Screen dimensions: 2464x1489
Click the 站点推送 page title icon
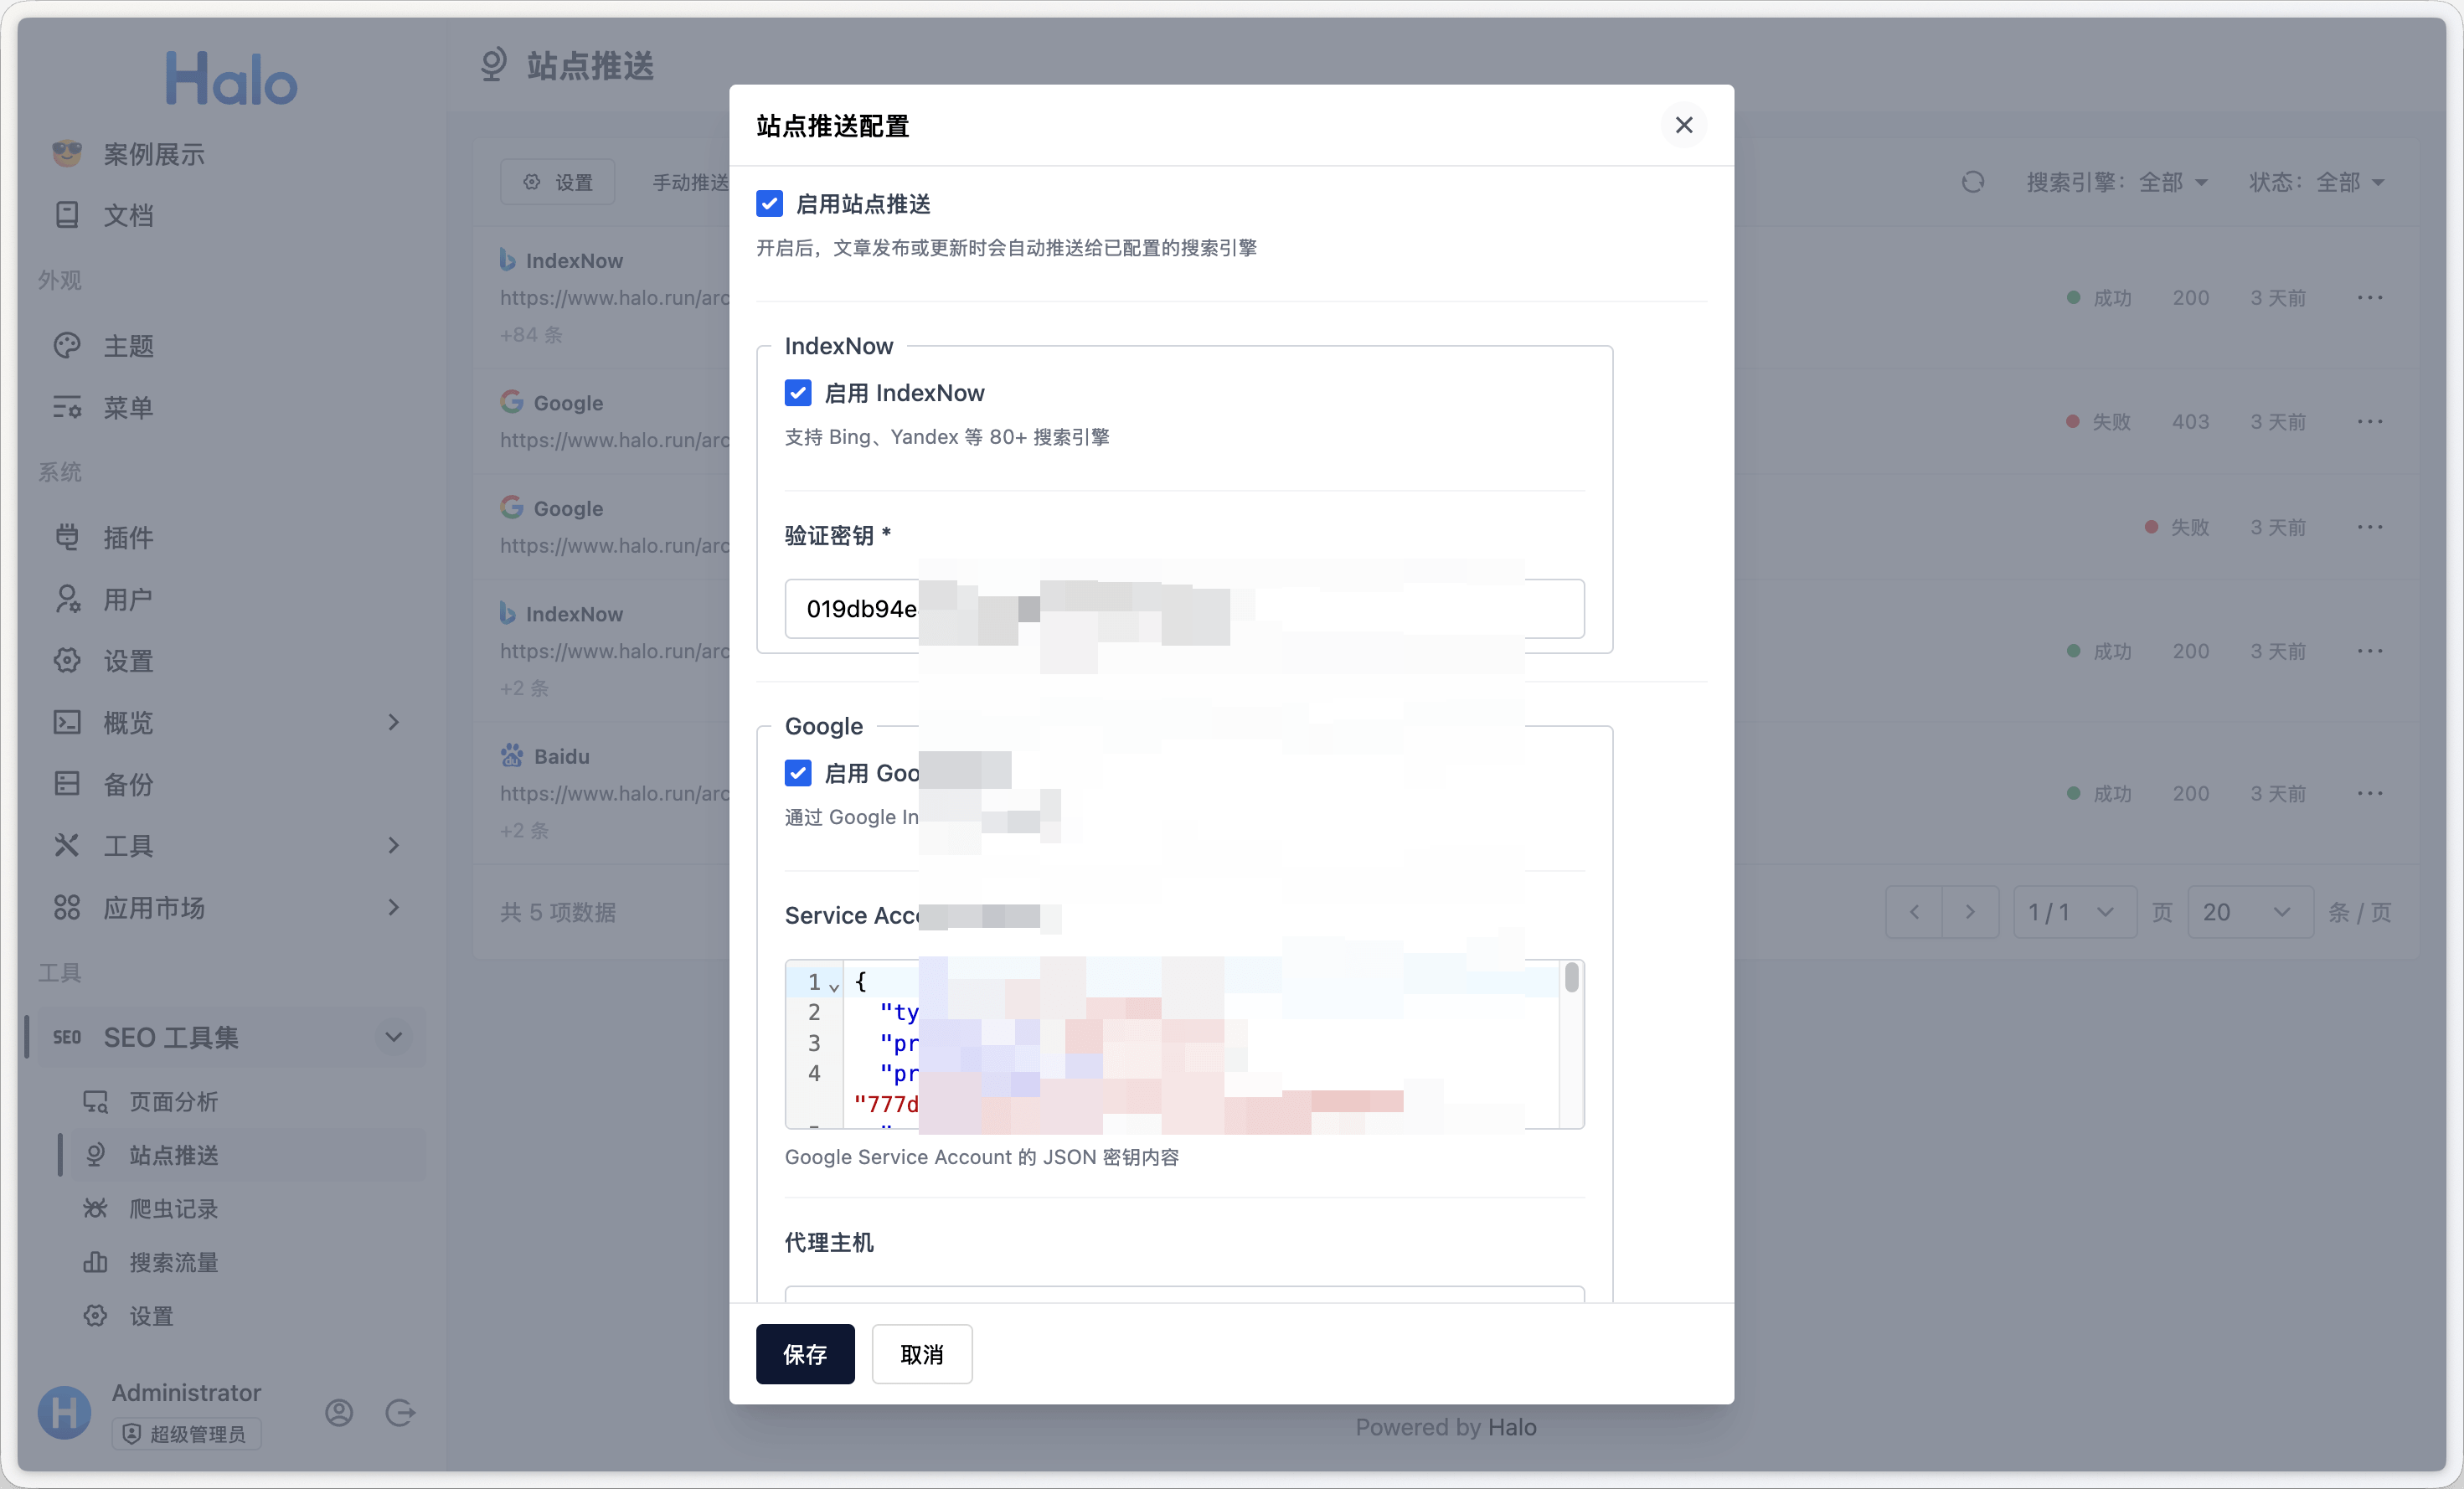tap(493, 66)
